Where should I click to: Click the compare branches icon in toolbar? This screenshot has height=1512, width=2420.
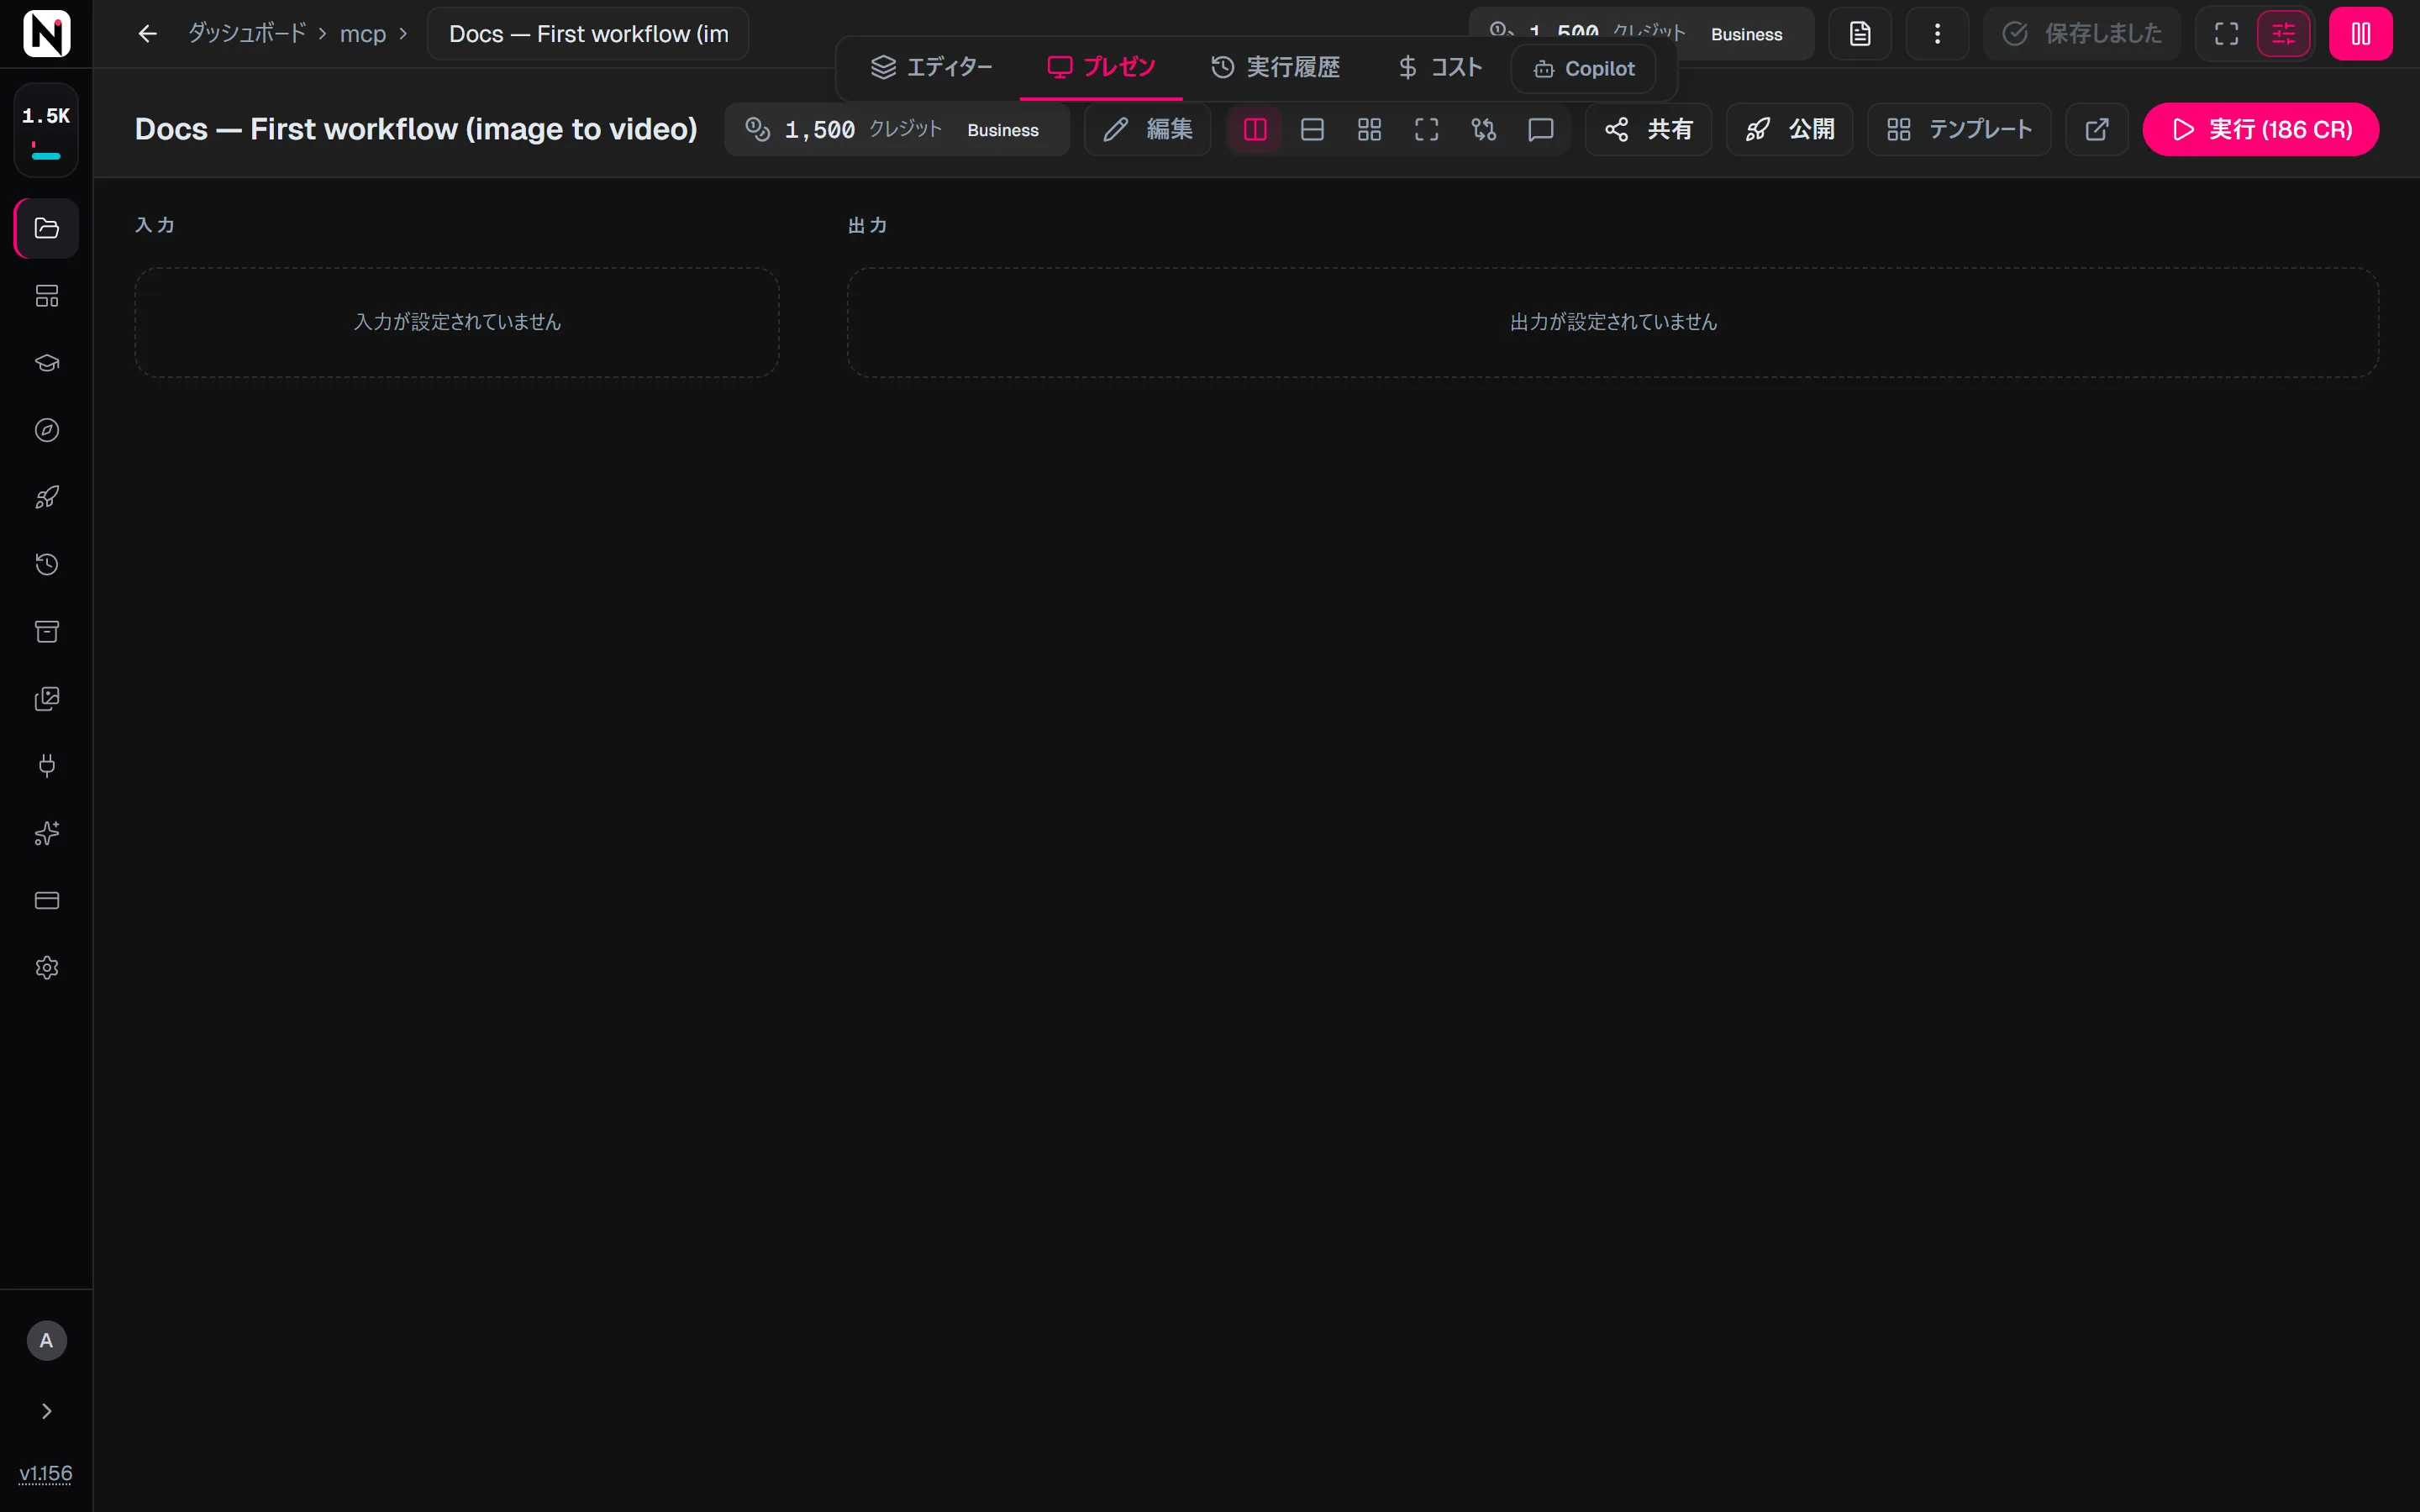click(x=1484, y=129)
